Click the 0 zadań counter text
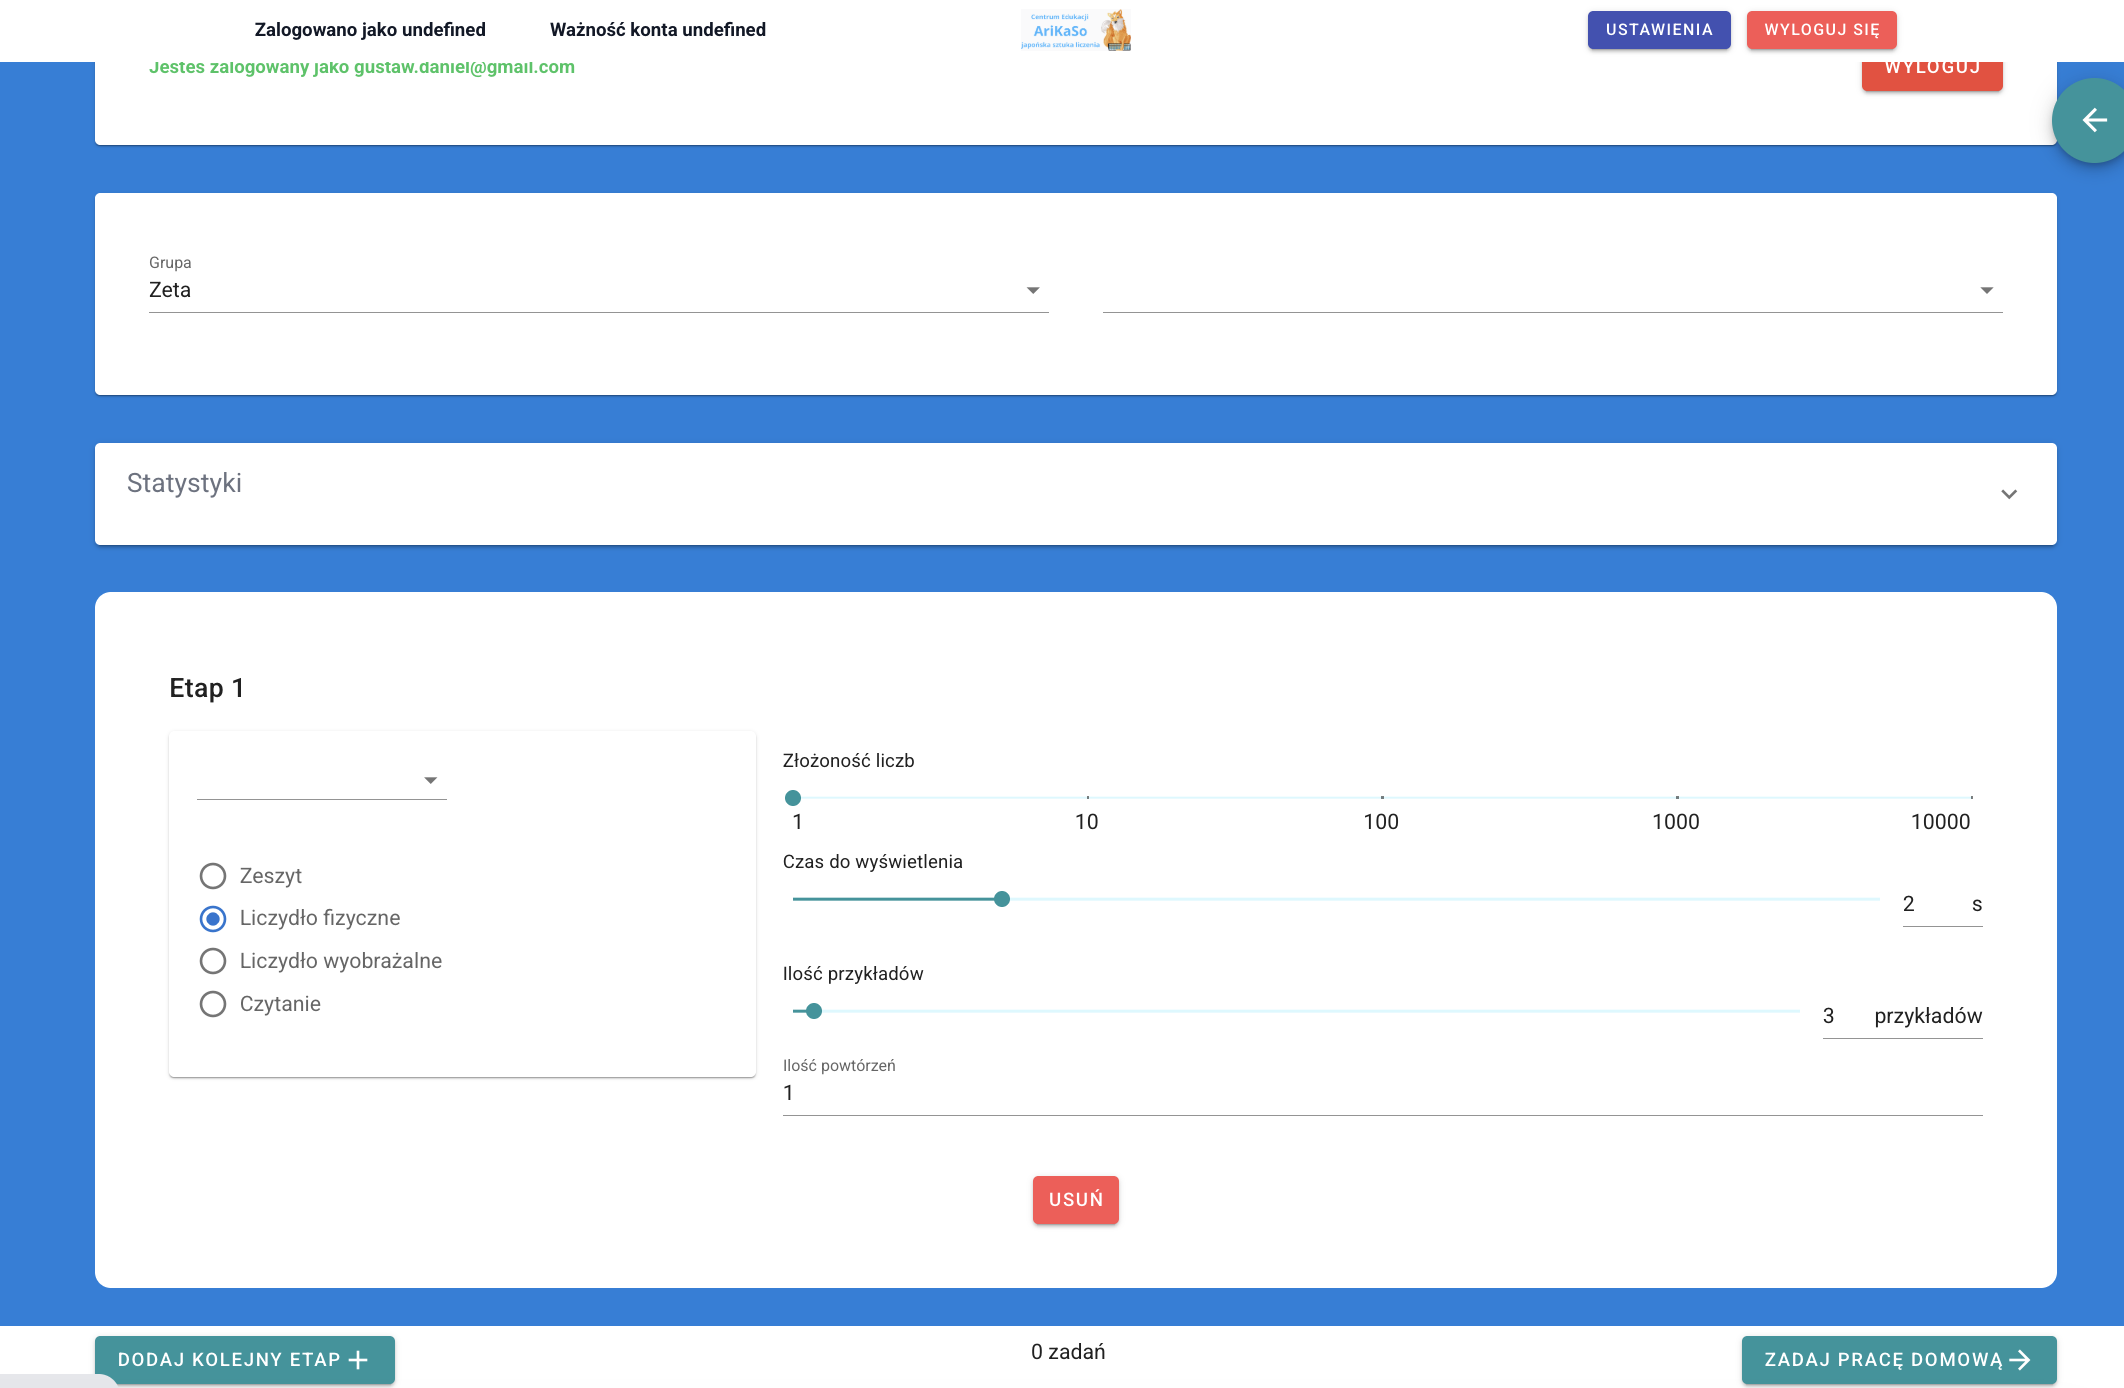The height and width of the screenshot is (1388, 2124). [1068, 1352]
